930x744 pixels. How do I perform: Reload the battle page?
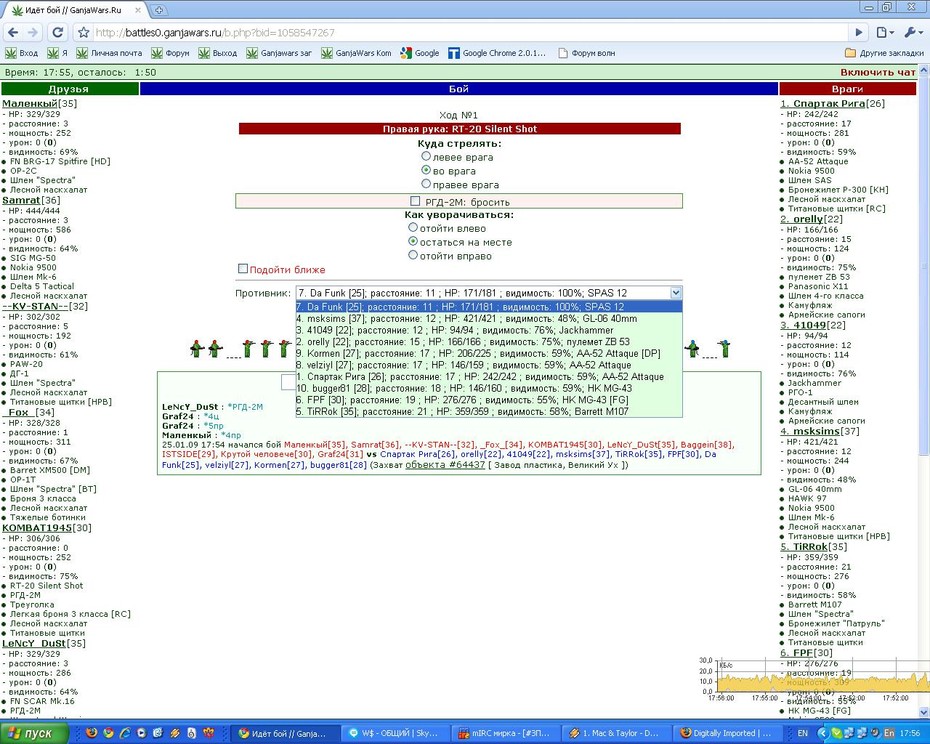click(x=58, y=33)
